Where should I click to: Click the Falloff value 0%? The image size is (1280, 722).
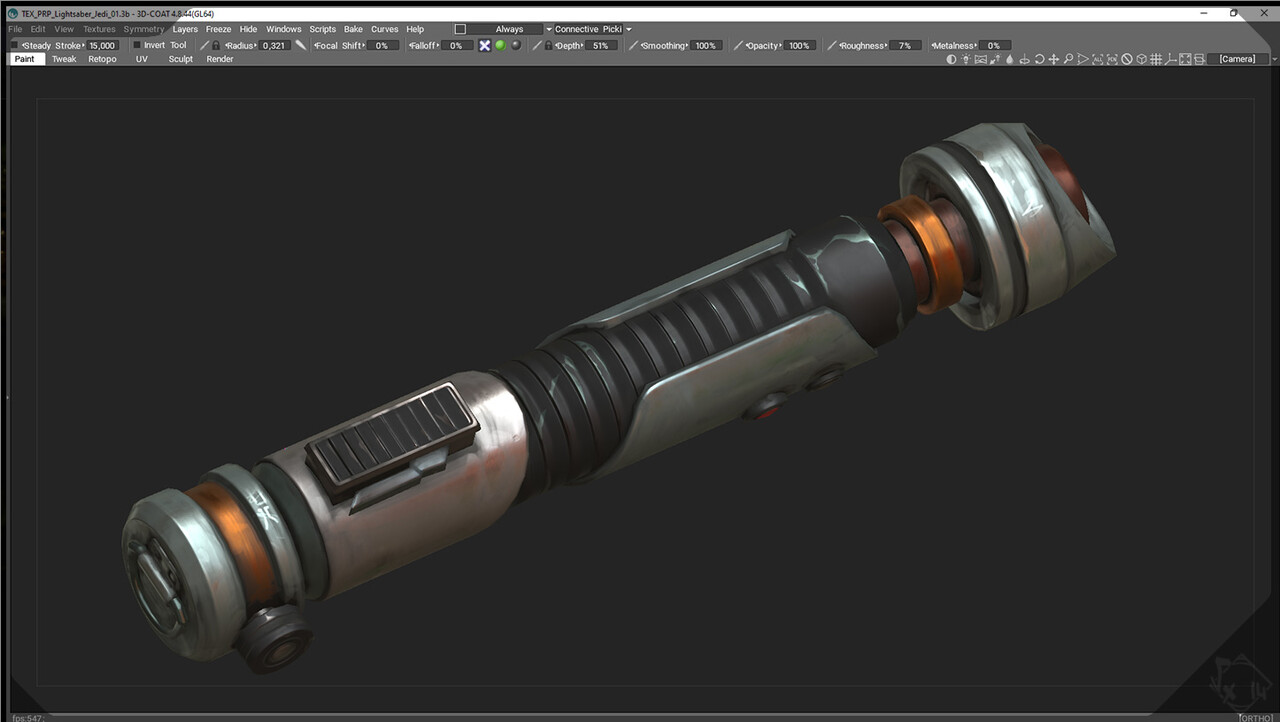[456, 45]
